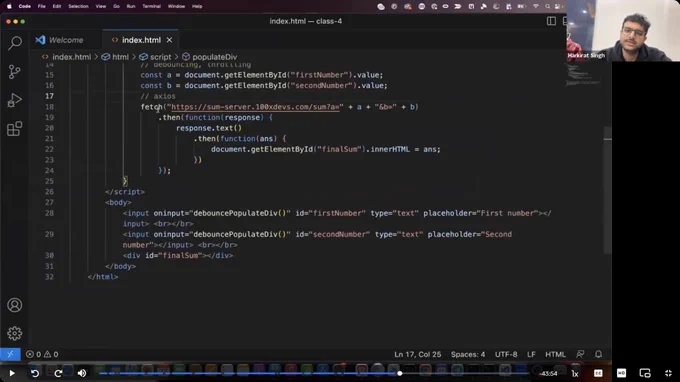Switch to the Welcome tab
The image size is (680, 382).
59,40
